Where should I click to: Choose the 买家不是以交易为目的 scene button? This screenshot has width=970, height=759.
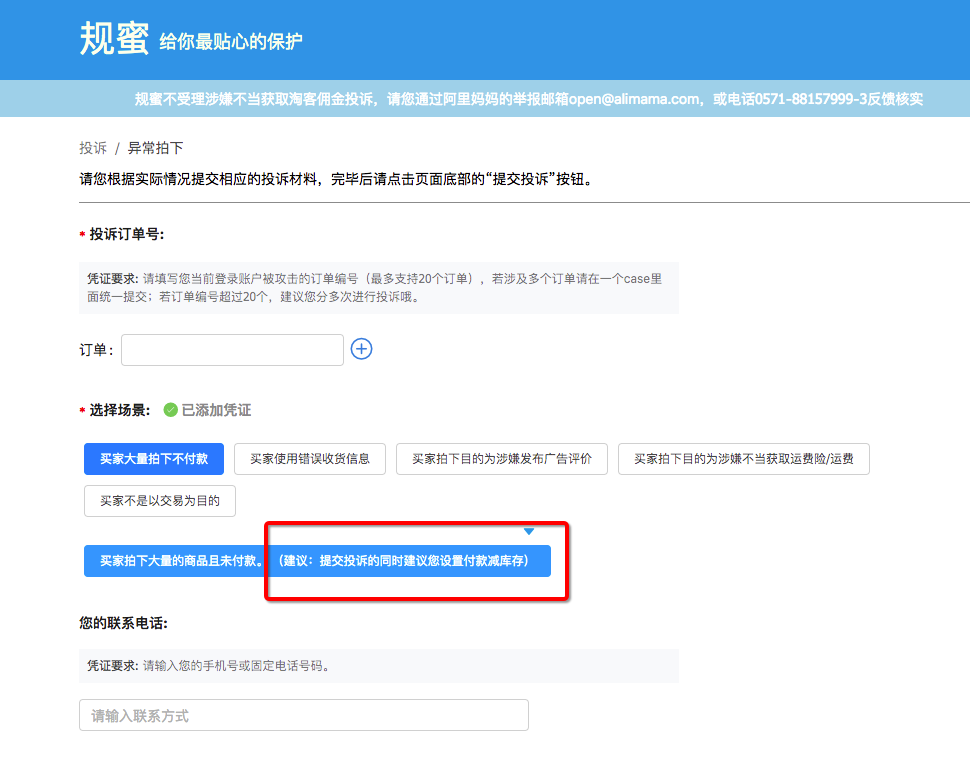tap(160, 501)
